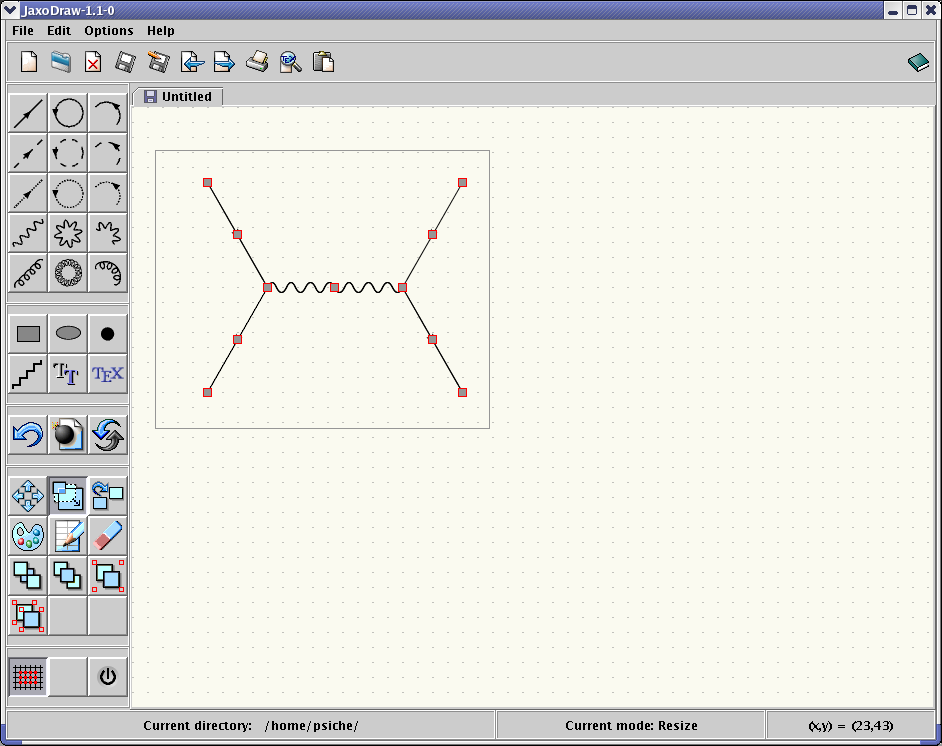Select the gluon loop tool
The width and height of the screenshot is (942, 746).
click(68, 273)
